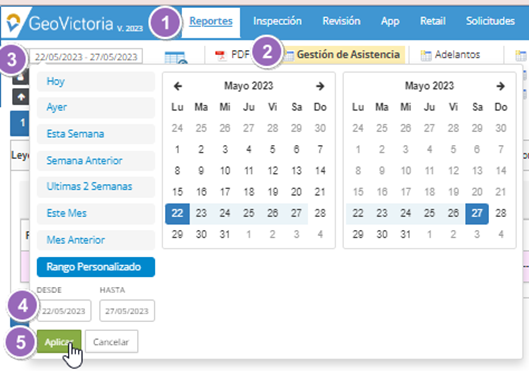This screenshot has width=529, height=371.
Task: Select day 22 in left calendar
Action: pos(177,213)
